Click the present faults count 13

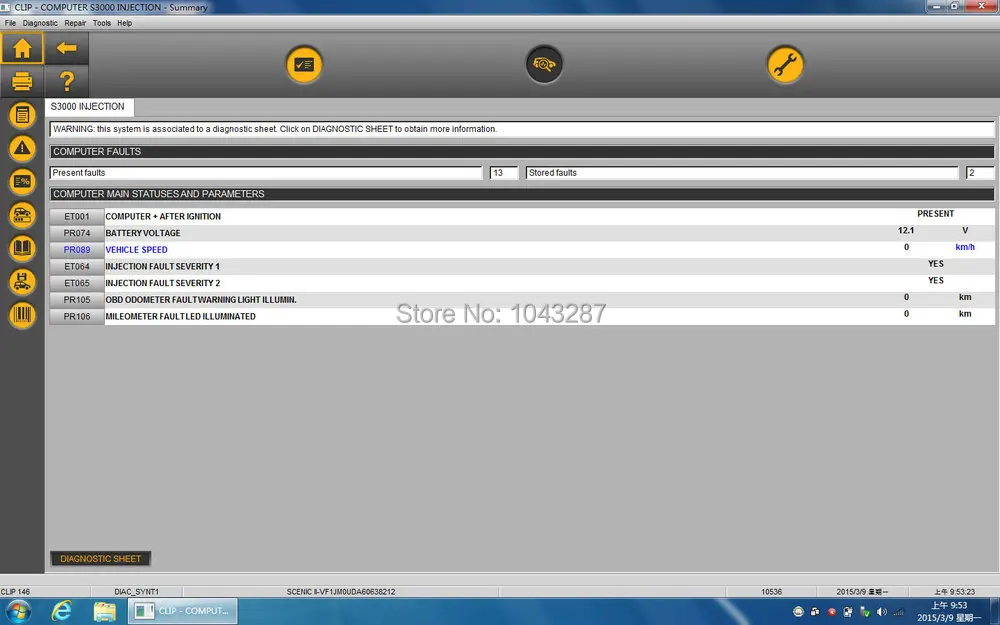click(504, 173)
